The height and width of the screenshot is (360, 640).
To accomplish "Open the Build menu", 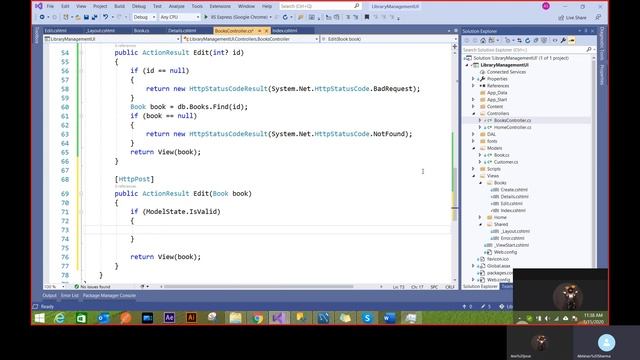I will pyautogui.click(x=119, y=6).
